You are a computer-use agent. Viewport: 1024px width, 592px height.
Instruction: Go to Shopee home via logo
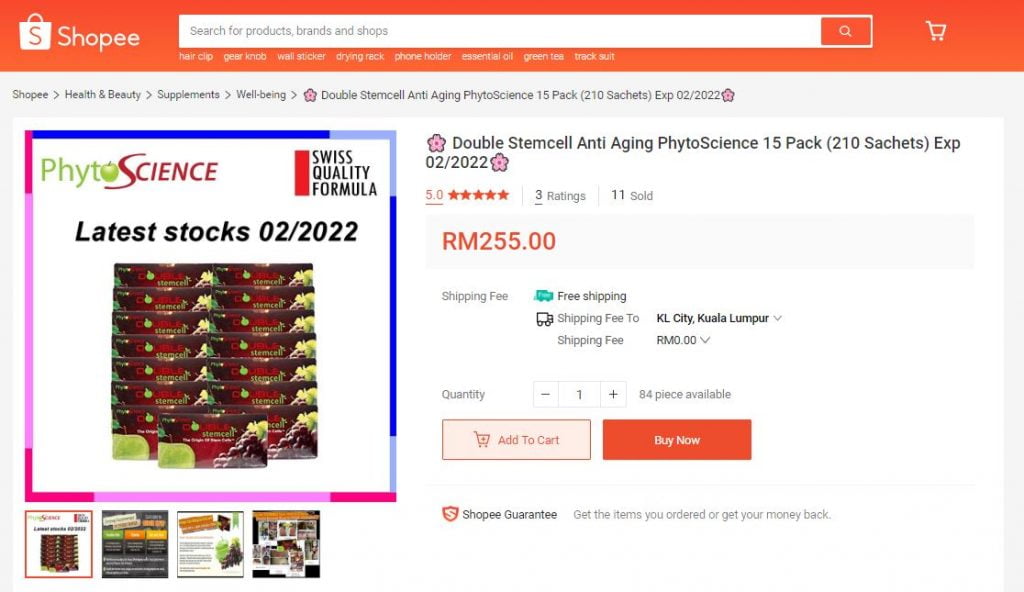tap(80, 33)
